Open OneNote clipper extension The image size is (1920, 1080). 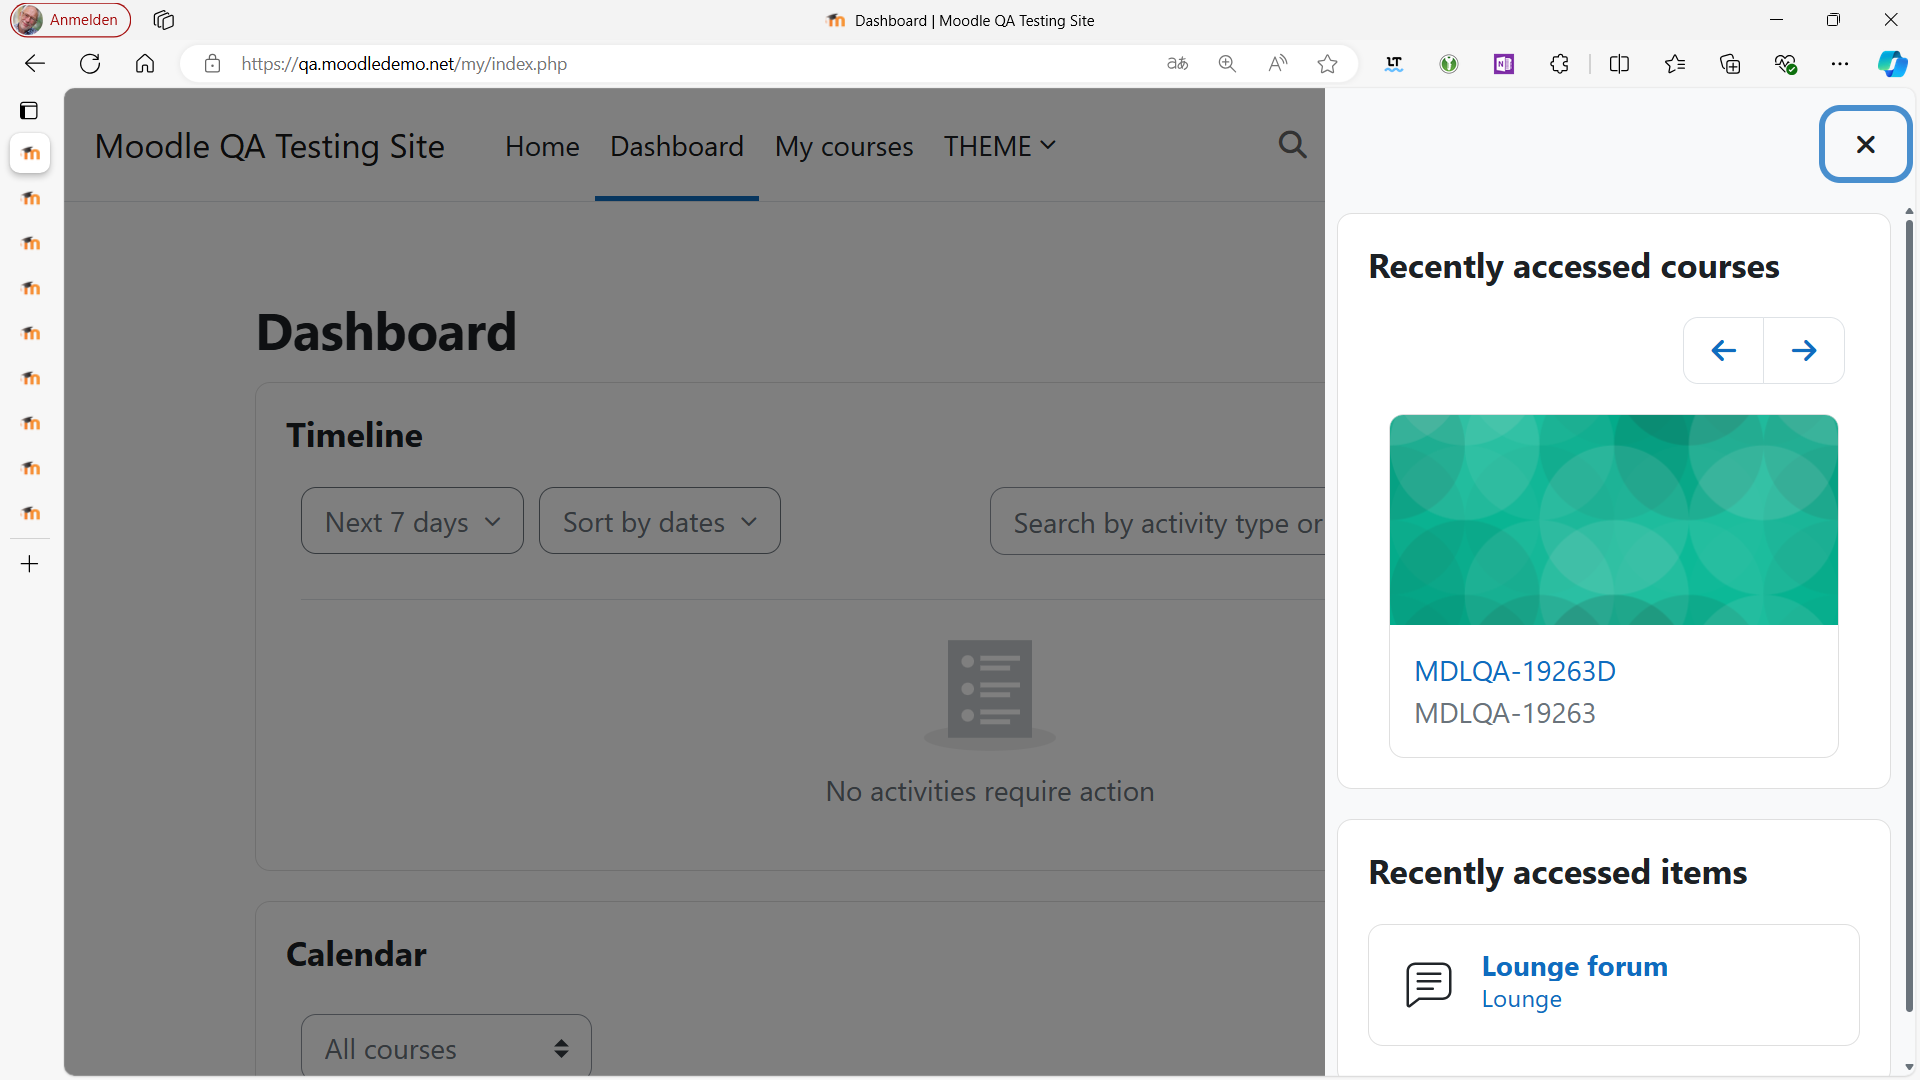click(x=1504, y=64)
